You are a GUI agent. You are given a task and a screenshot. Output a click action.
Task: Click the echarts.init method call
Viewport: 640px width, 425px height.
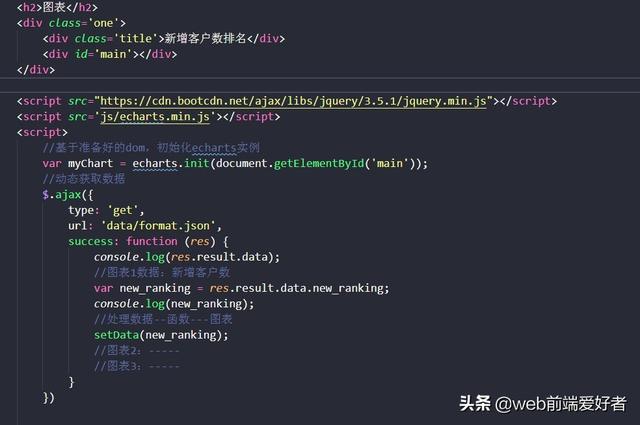[171, 163]
